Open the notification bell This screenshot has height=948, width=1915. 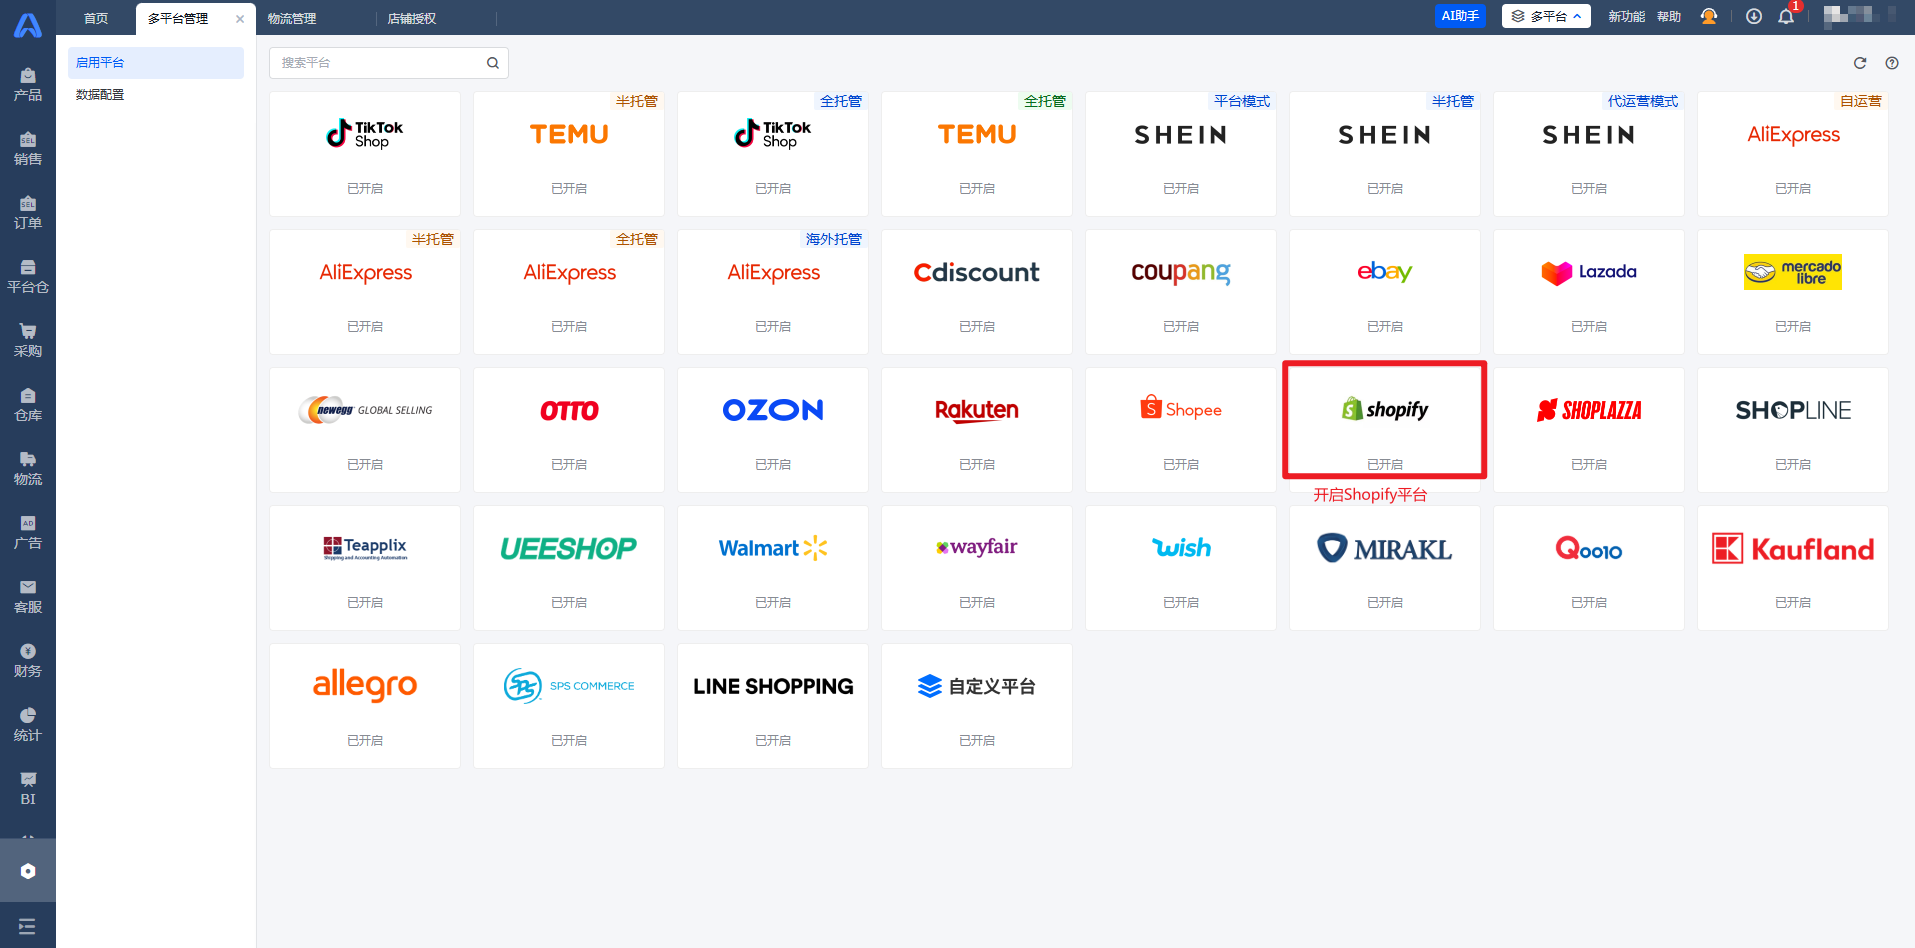pyautogui.click(x=1786, y=16)
